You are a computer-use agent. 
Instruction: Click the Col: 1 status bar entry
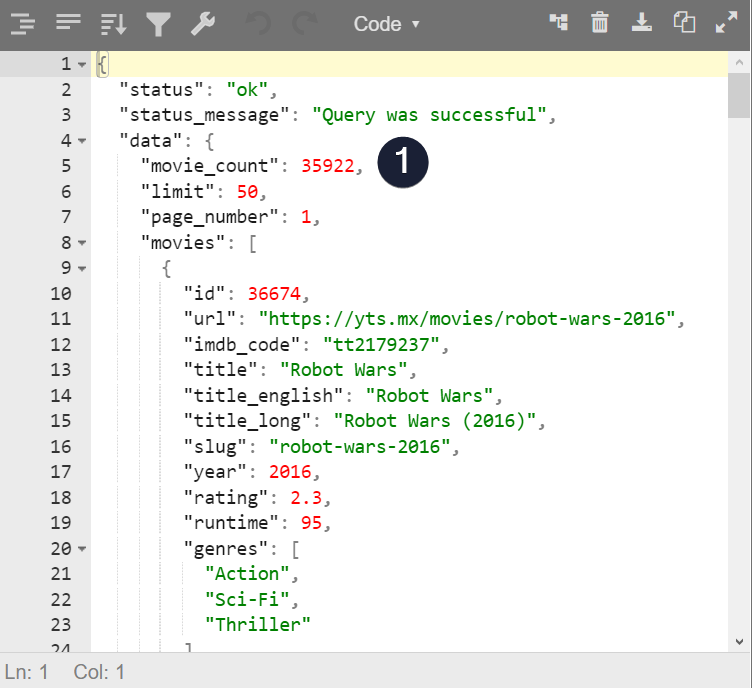[99, 672]
